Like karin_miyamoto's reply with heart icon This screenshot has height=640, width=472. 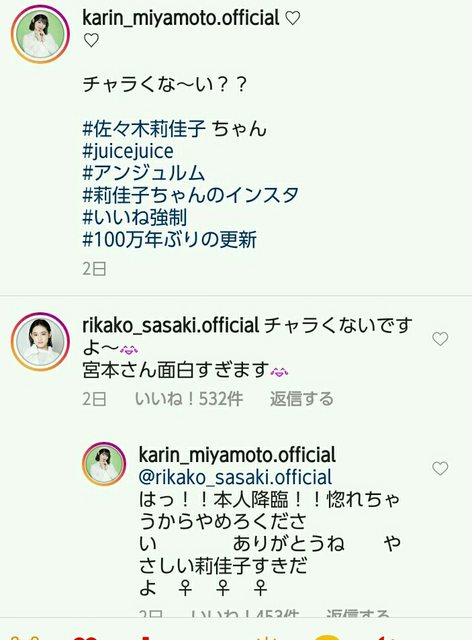click(440, 468)
